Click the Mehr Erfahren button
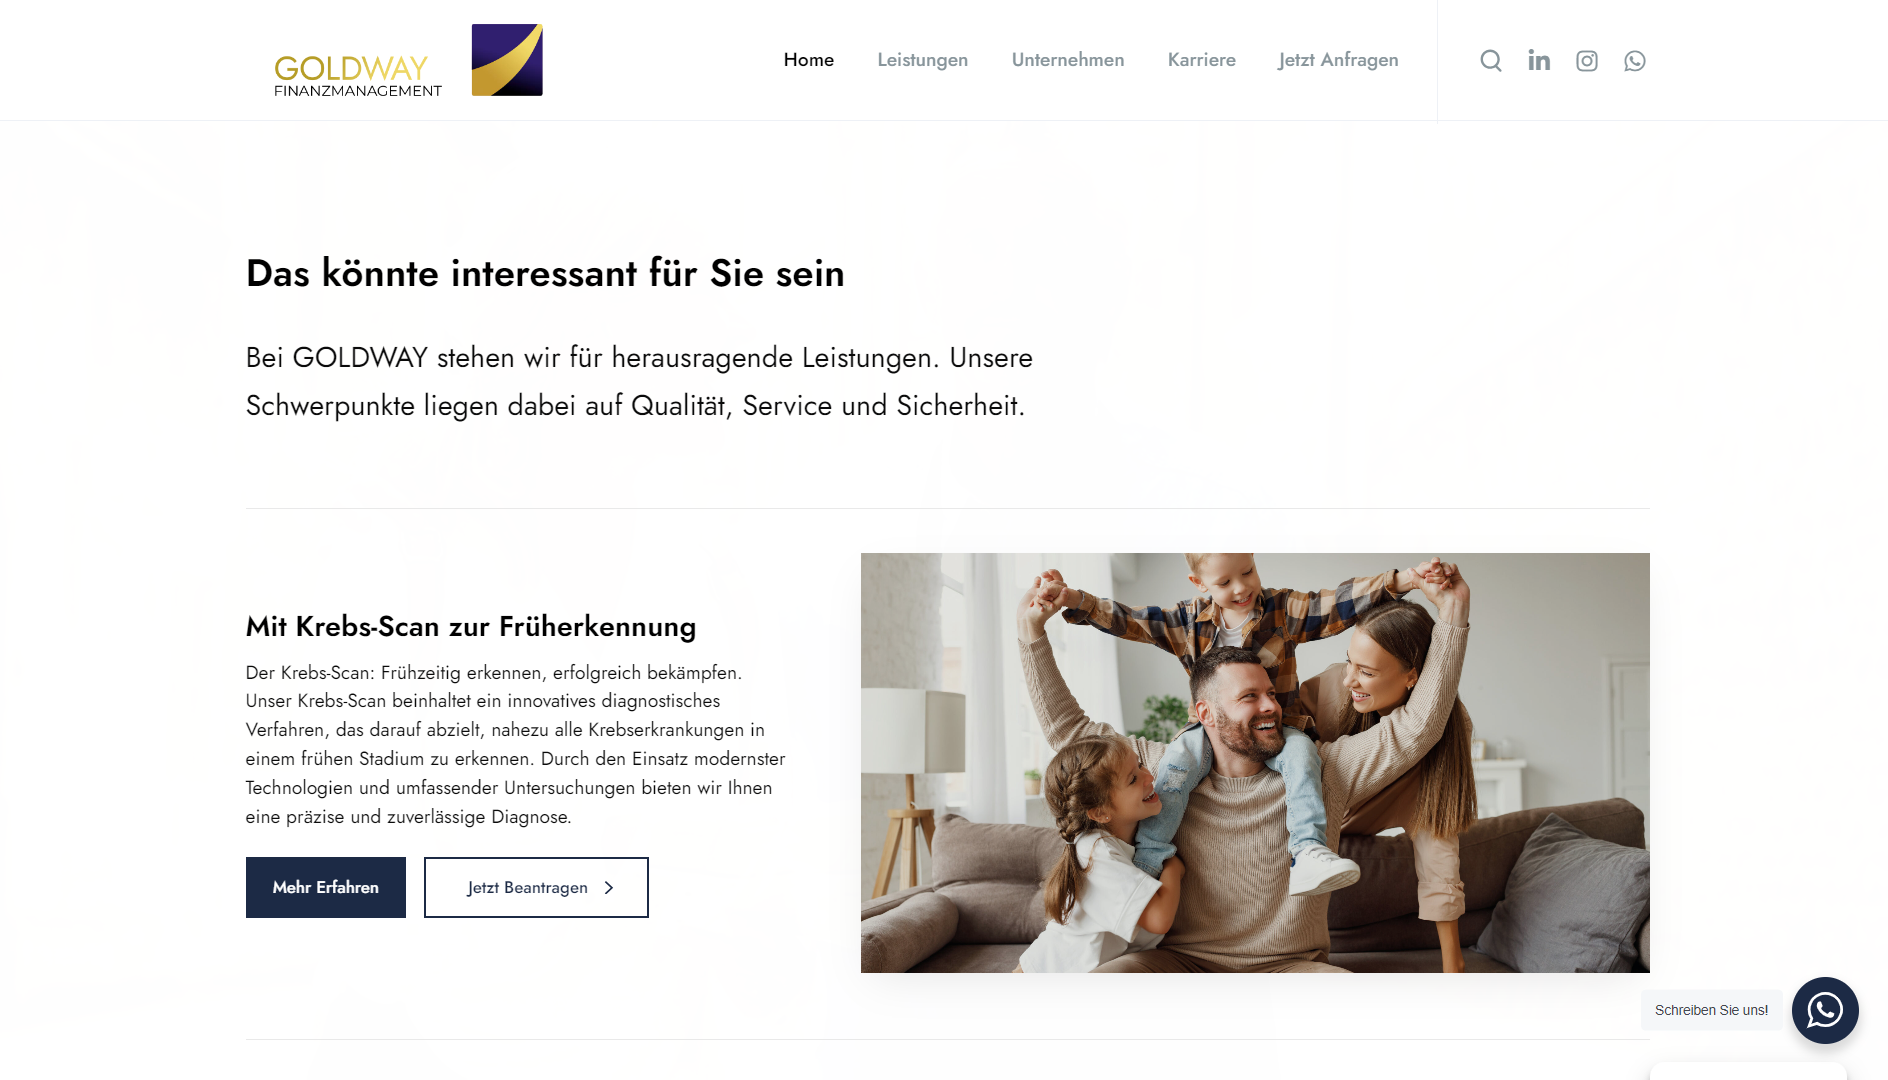The height and width of the screenshot is (1080, 1888). point(326,887)
